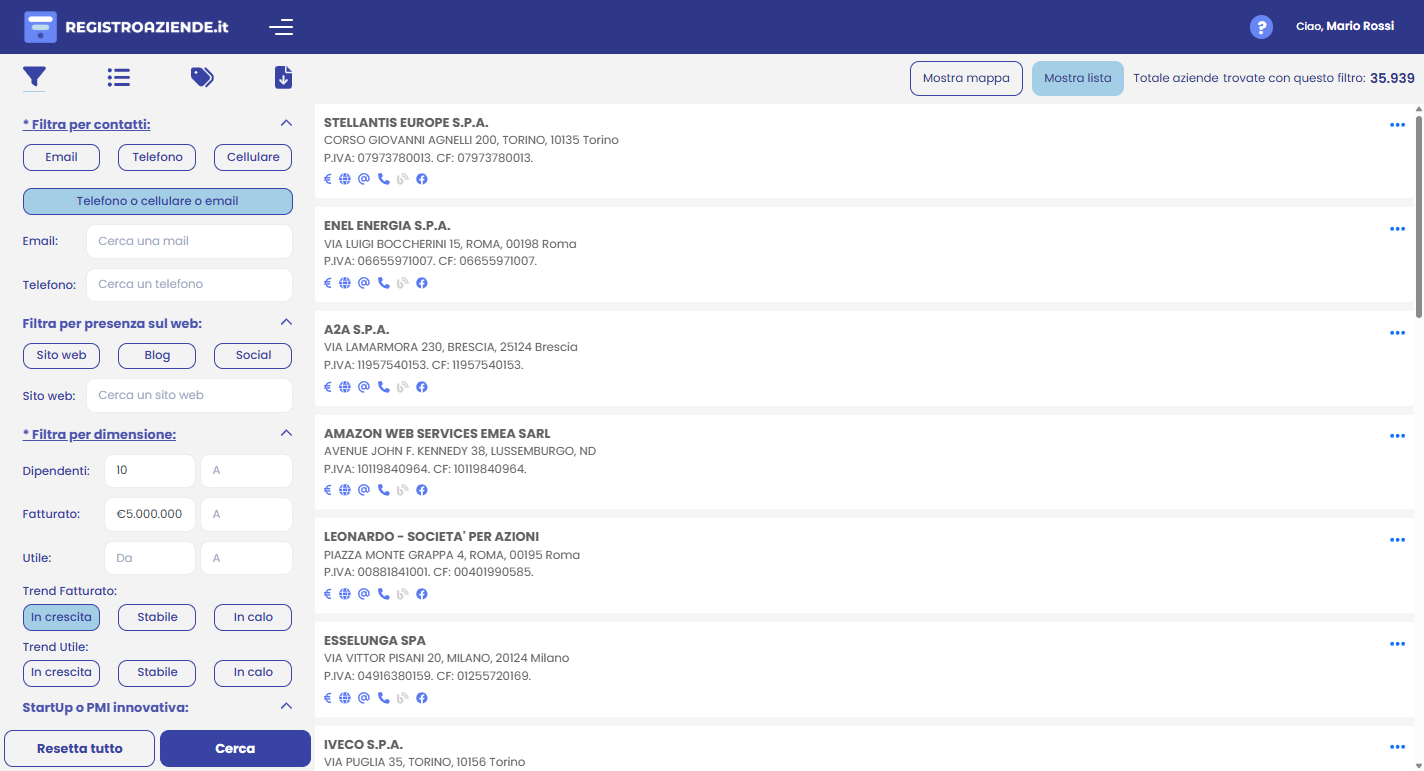1424x771 pixels.
Task: Click blog feed icon for A2A S.P.A.
Action: [x=402, y=387]
